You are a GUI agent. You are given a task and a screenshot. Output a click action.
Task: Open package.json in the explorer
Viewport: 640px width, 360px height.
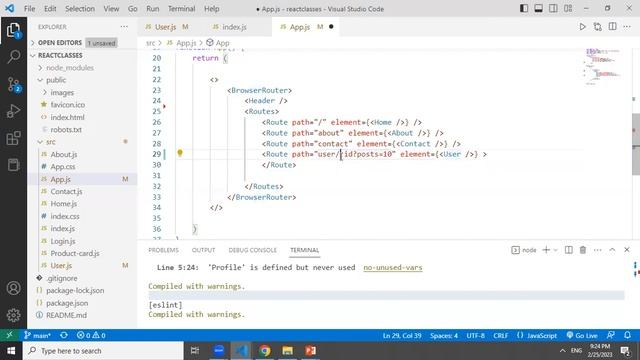click(67, 303)
